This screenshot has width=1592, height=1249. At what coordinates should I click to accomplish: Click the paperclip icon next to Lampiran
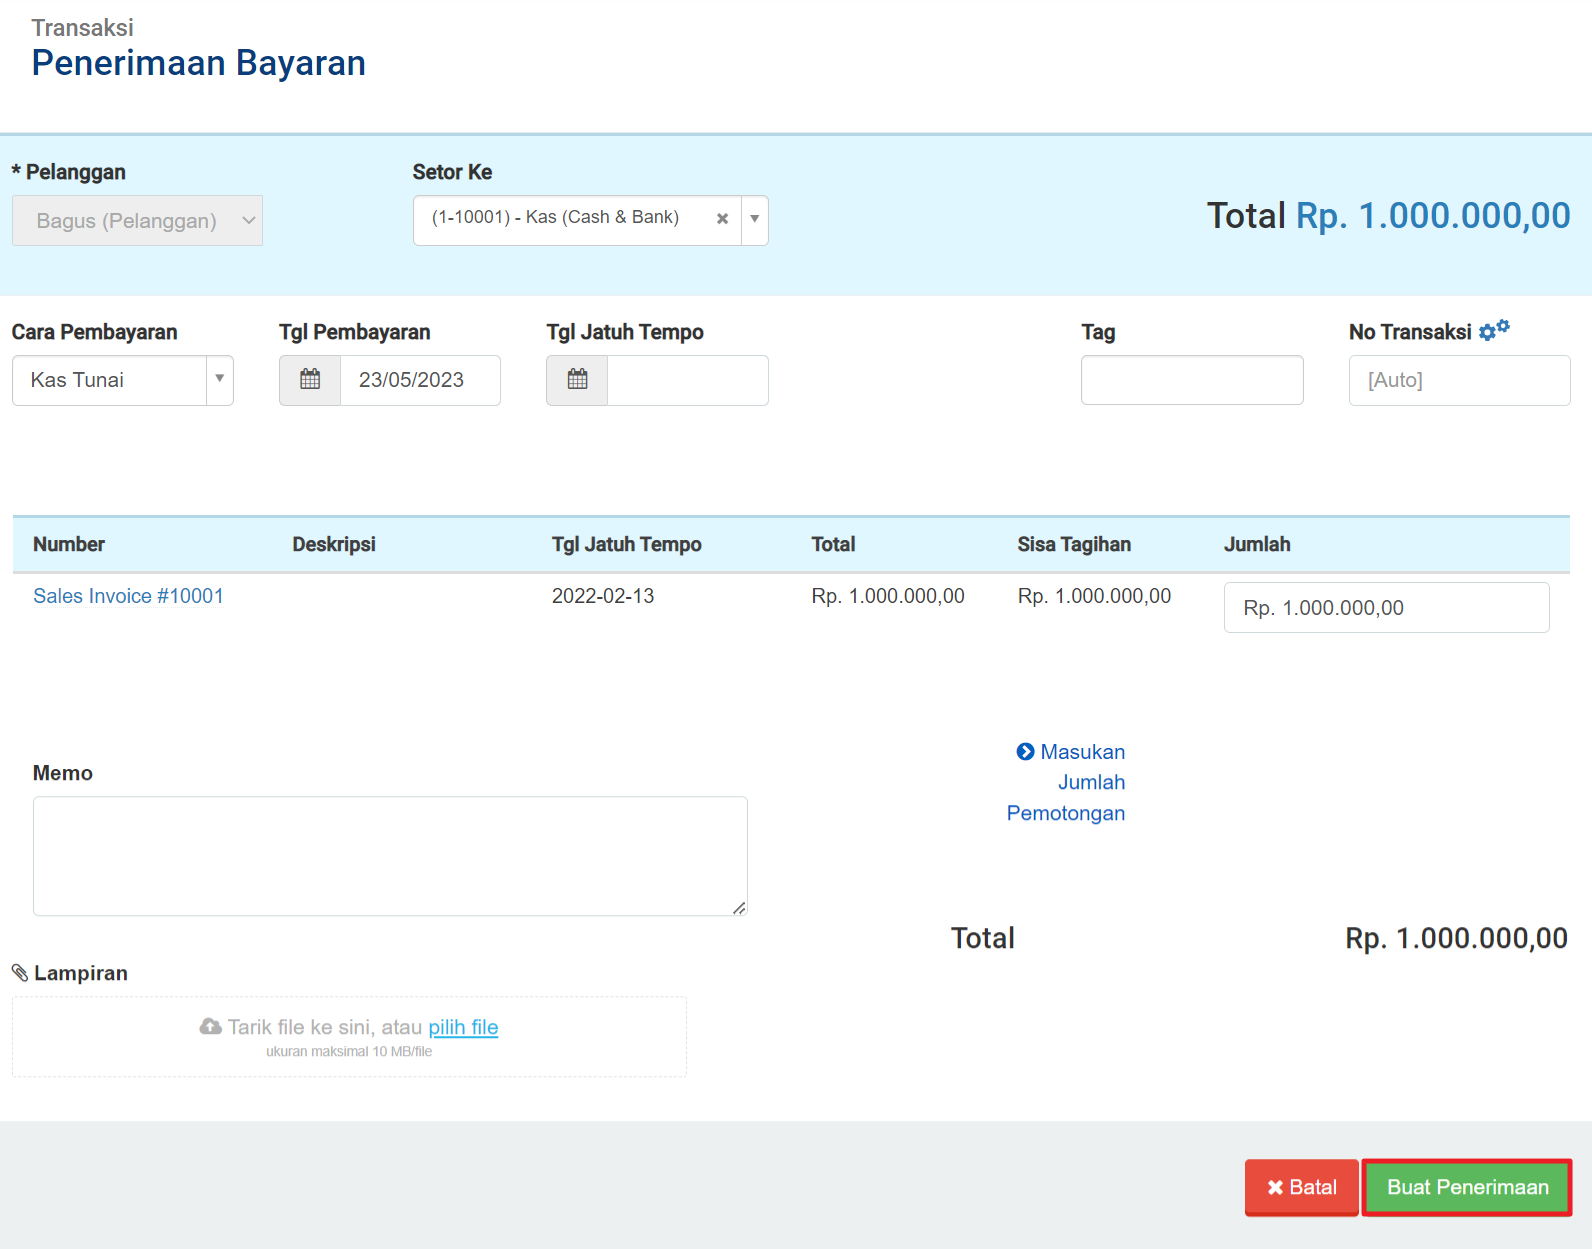(x=20, y=973)
